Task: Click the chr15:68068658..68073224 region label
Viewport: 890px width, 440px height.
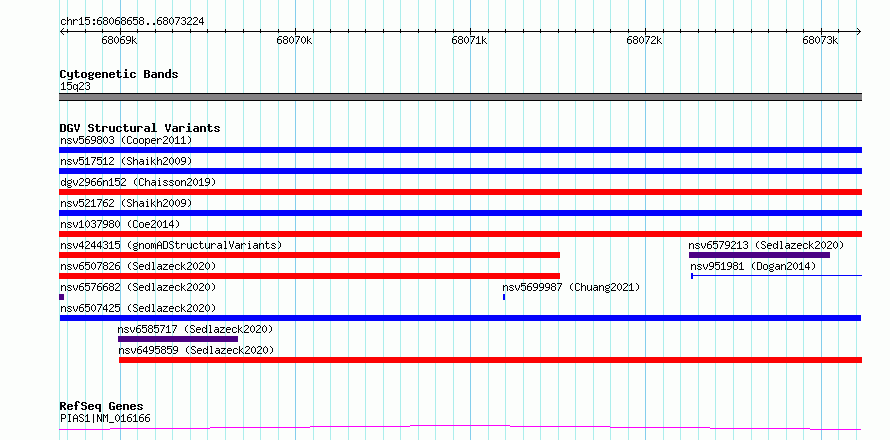Action: pos(132,22)
